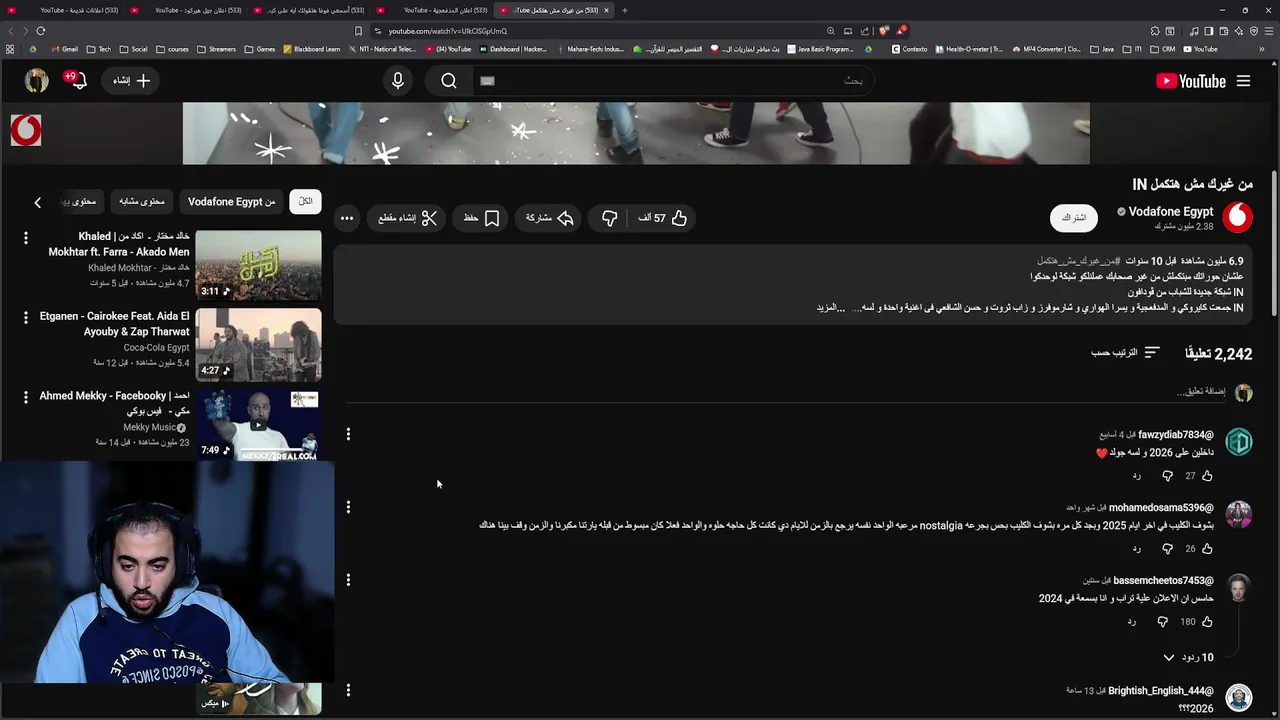Dislike mohamedosama5396's comment
The image size is (1280, 720).
[x=1167, y=549]
